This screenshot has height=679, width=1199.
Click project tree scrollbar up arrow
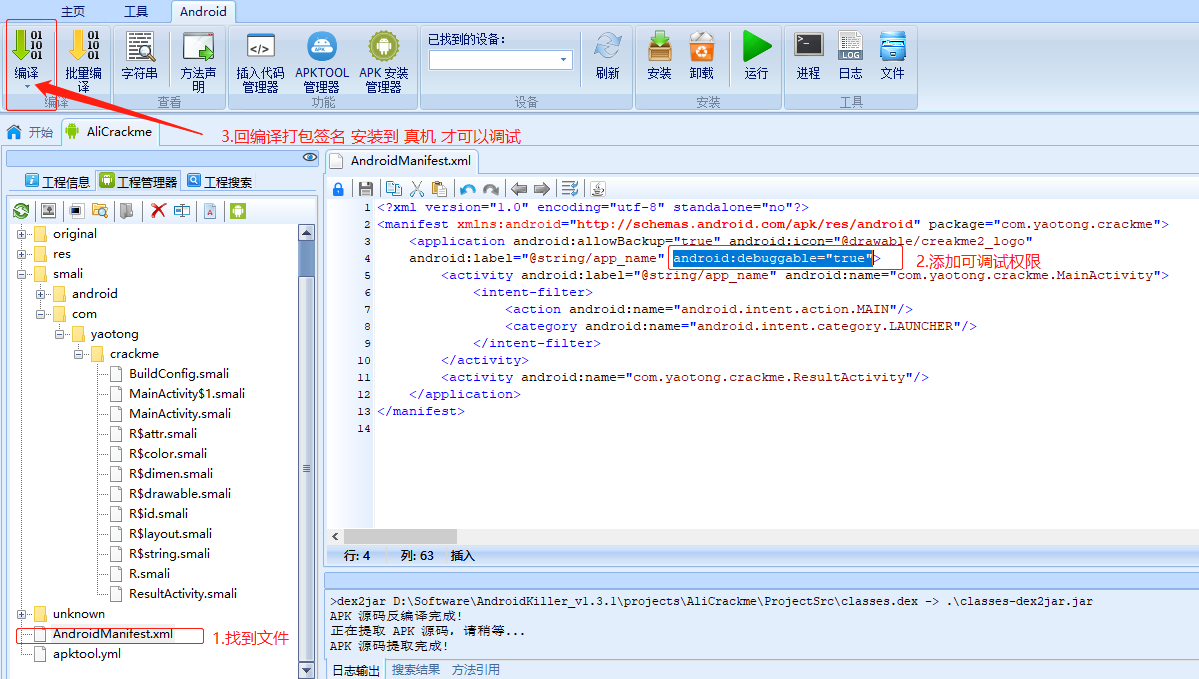(x=307, y=232)
